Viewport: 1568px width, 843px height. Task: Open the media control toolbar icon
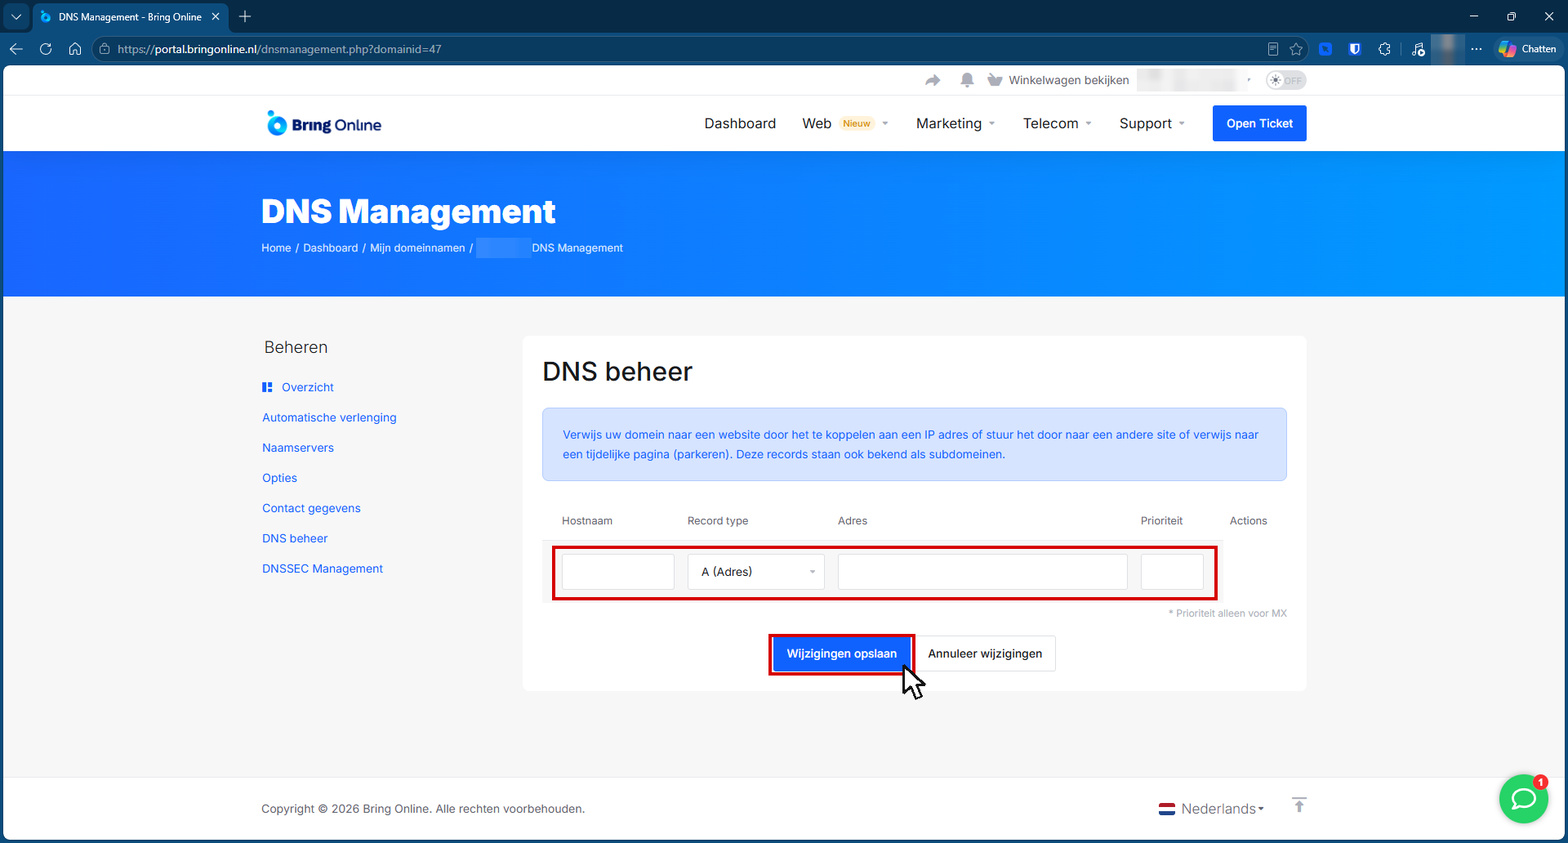[1418, 49]
